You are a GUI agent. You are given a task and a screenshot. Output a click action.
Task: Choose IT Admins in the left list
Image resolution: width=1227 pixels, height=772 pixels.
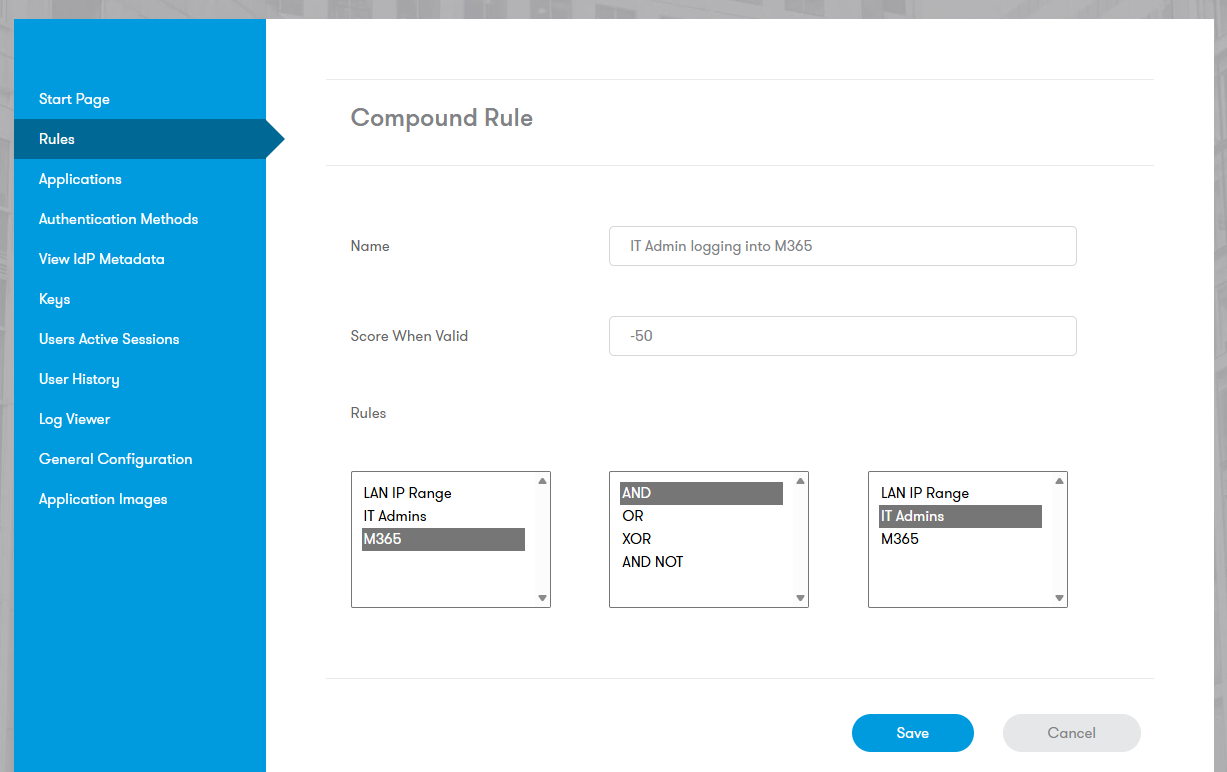pyautogui.click(x=395, y=516)
